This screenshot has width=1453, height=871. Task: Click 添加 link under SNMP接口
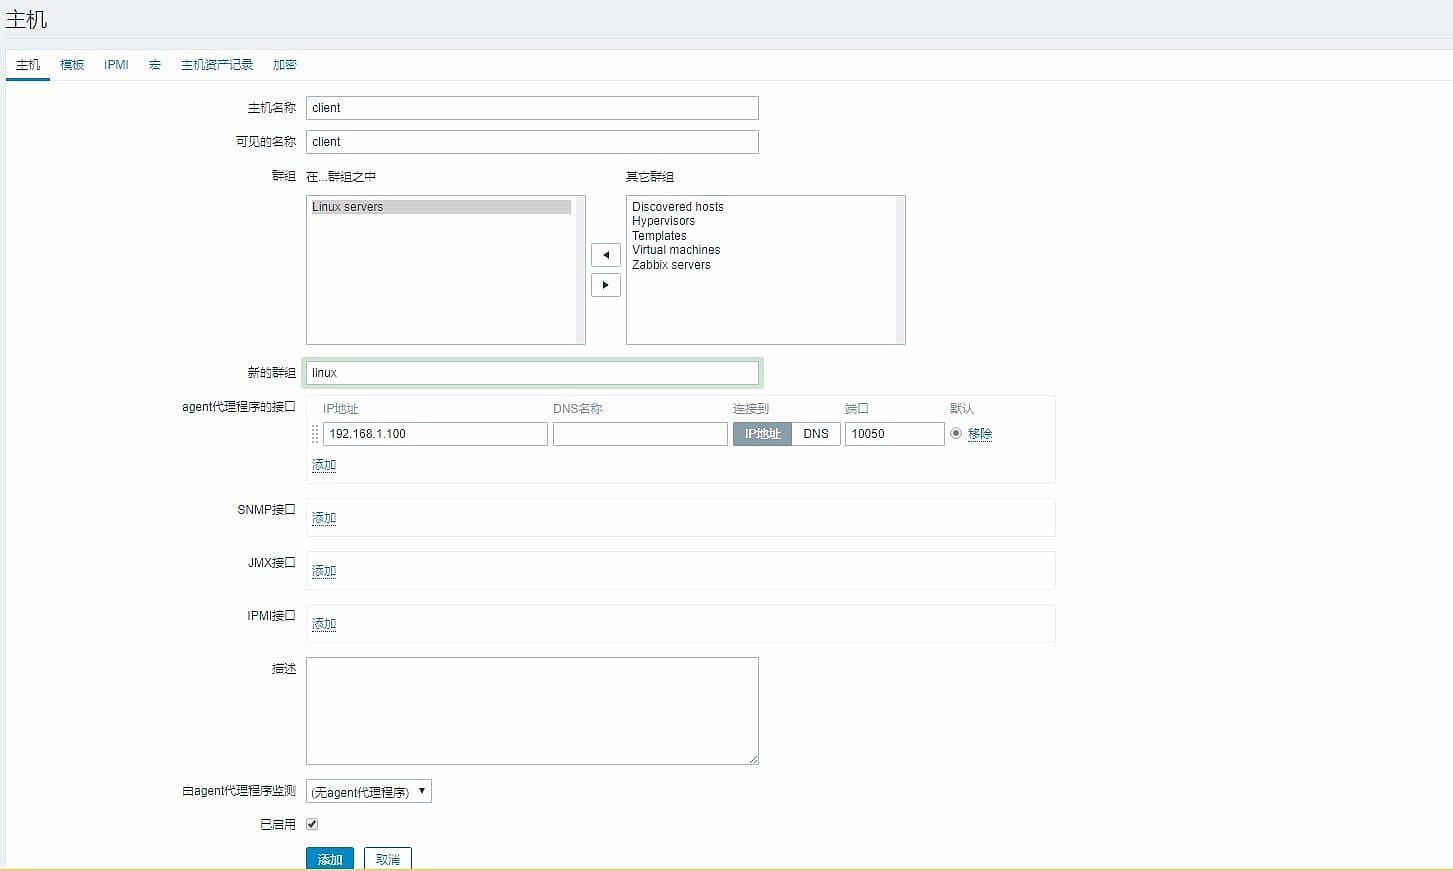point(324,518)
